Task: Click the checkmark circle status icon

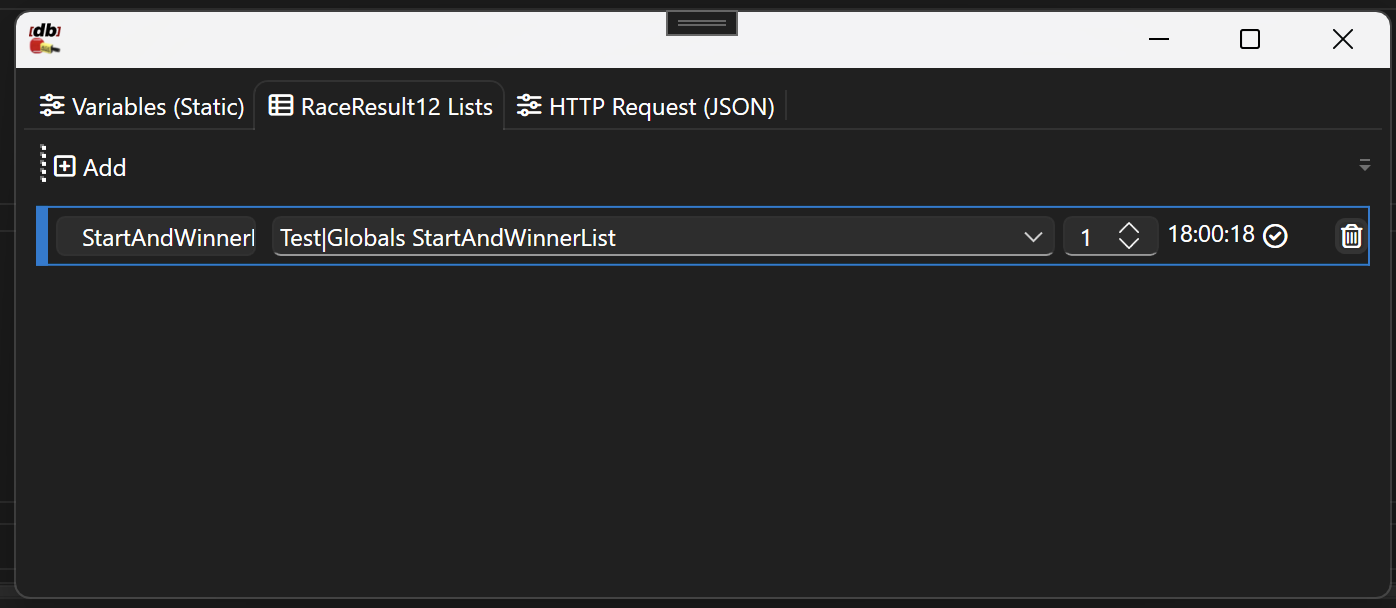Action: [1275, 236]
